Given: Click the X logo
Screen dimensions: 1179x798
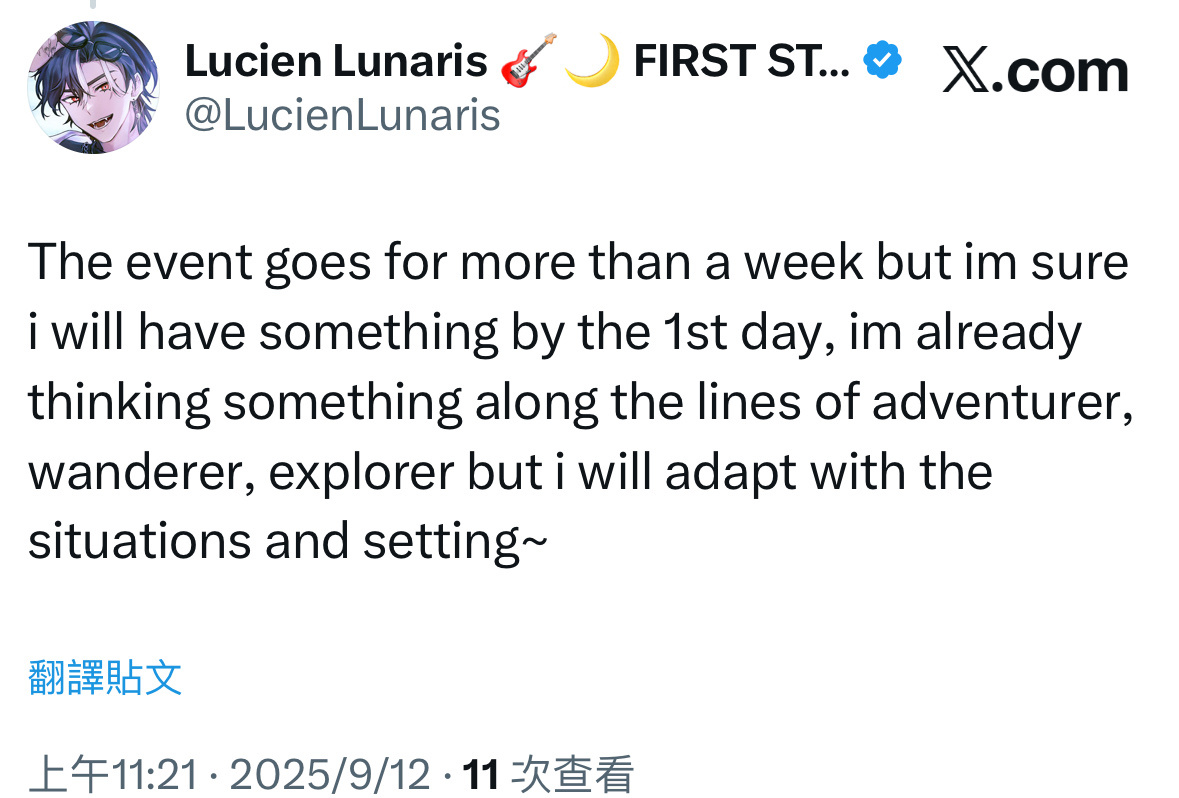Looking at the screenshot, I should pos(966,73).
